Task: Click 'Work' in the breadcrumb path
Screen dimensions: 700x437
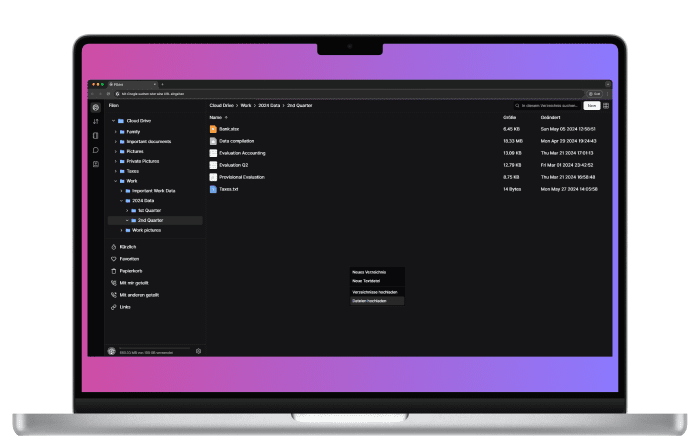Action: click(245, 105)
